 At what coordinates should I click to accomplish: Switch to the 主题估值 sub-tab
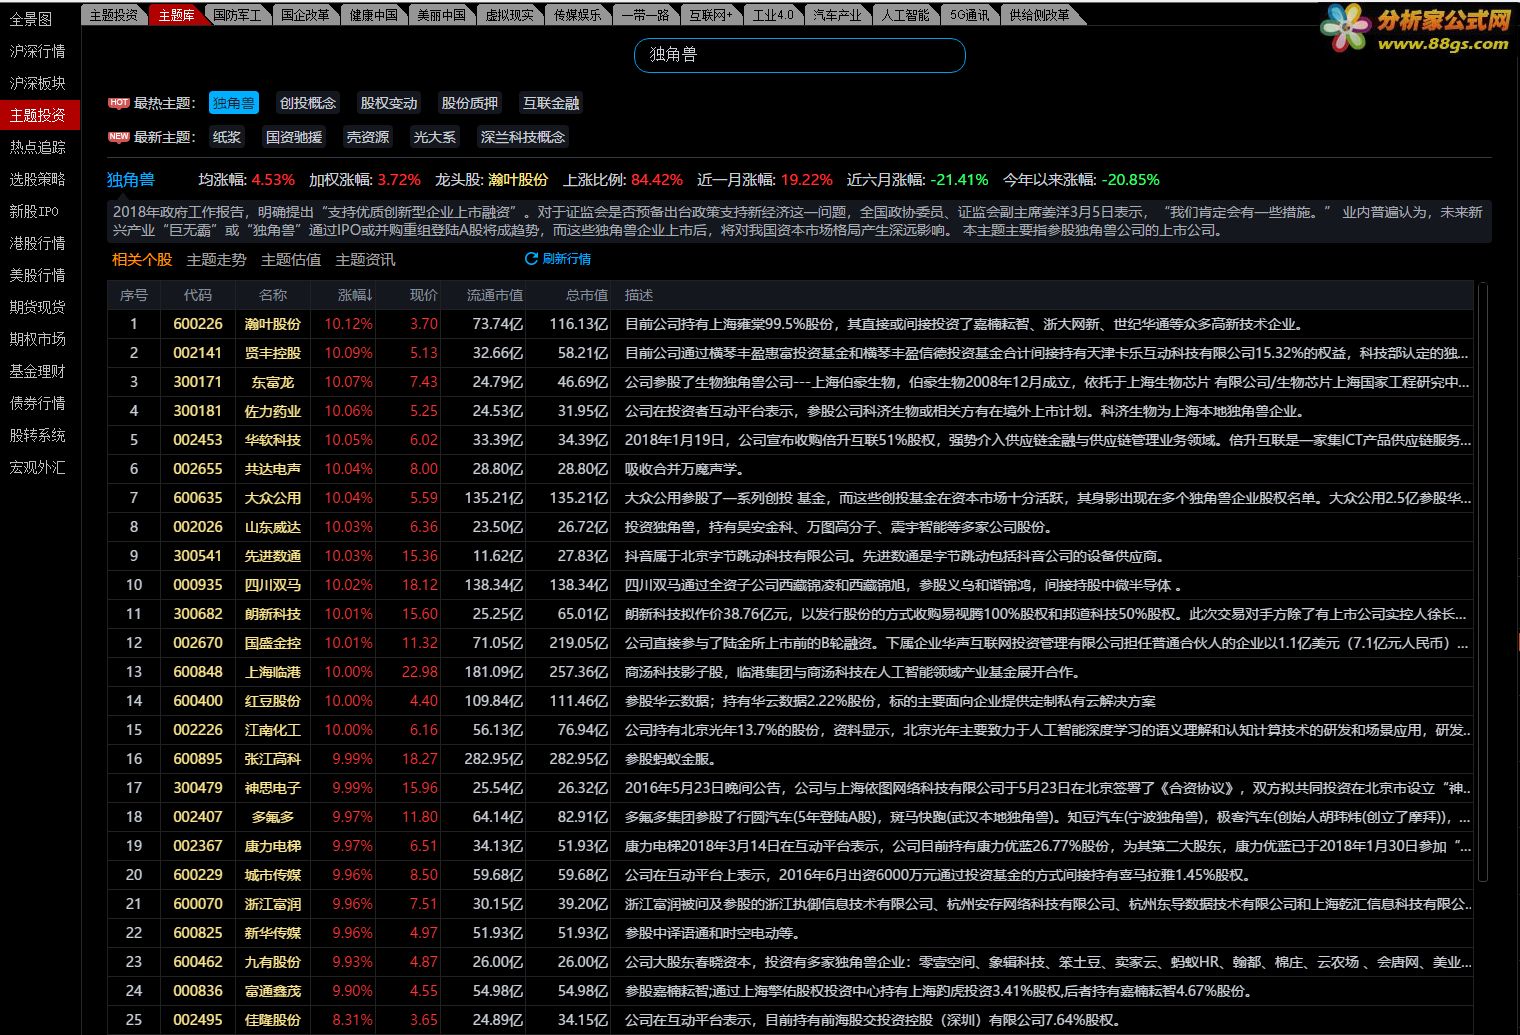click(291, 260)
